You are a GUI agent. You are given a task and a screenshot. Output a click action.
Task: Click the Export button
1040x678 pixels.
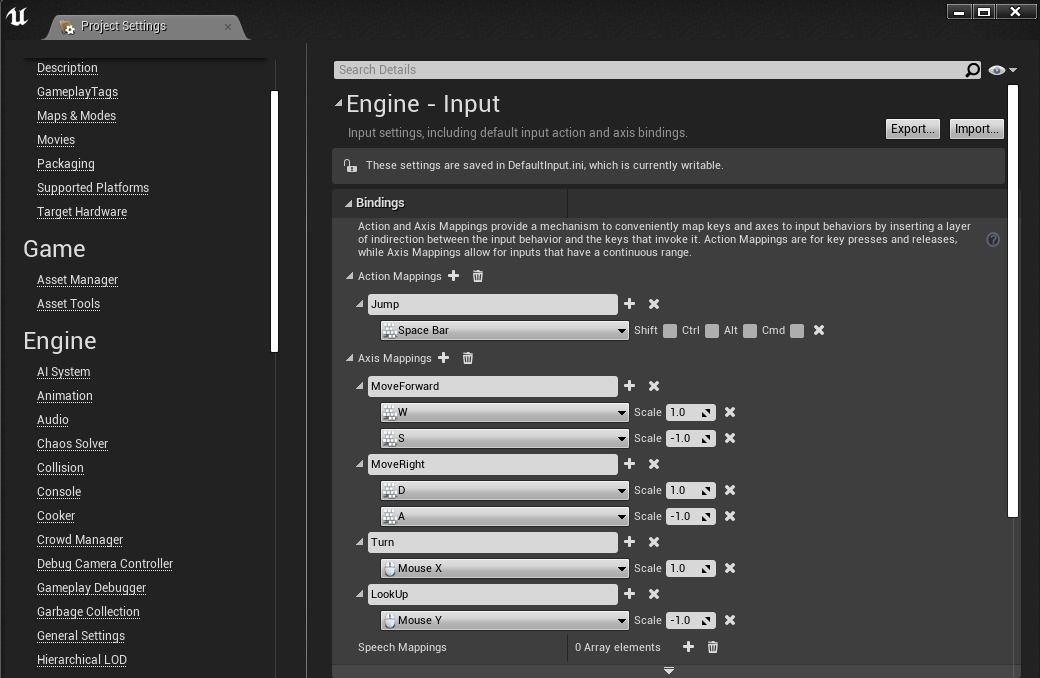click(x=911, y=128)
